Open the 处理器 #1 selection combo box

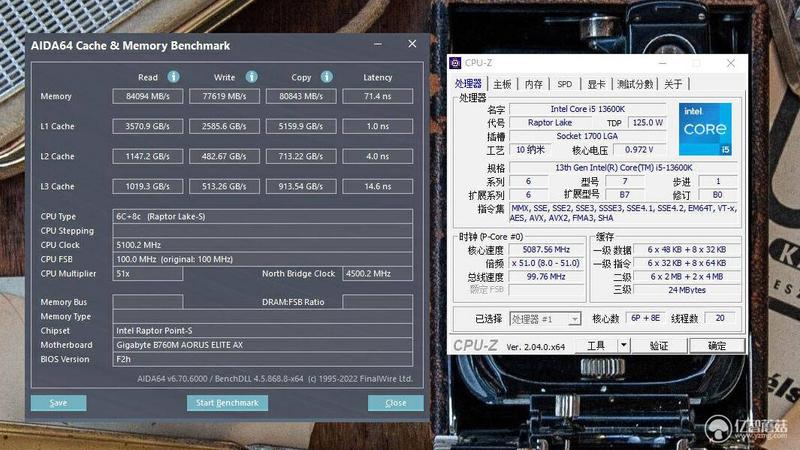click(x=545, y=319)
